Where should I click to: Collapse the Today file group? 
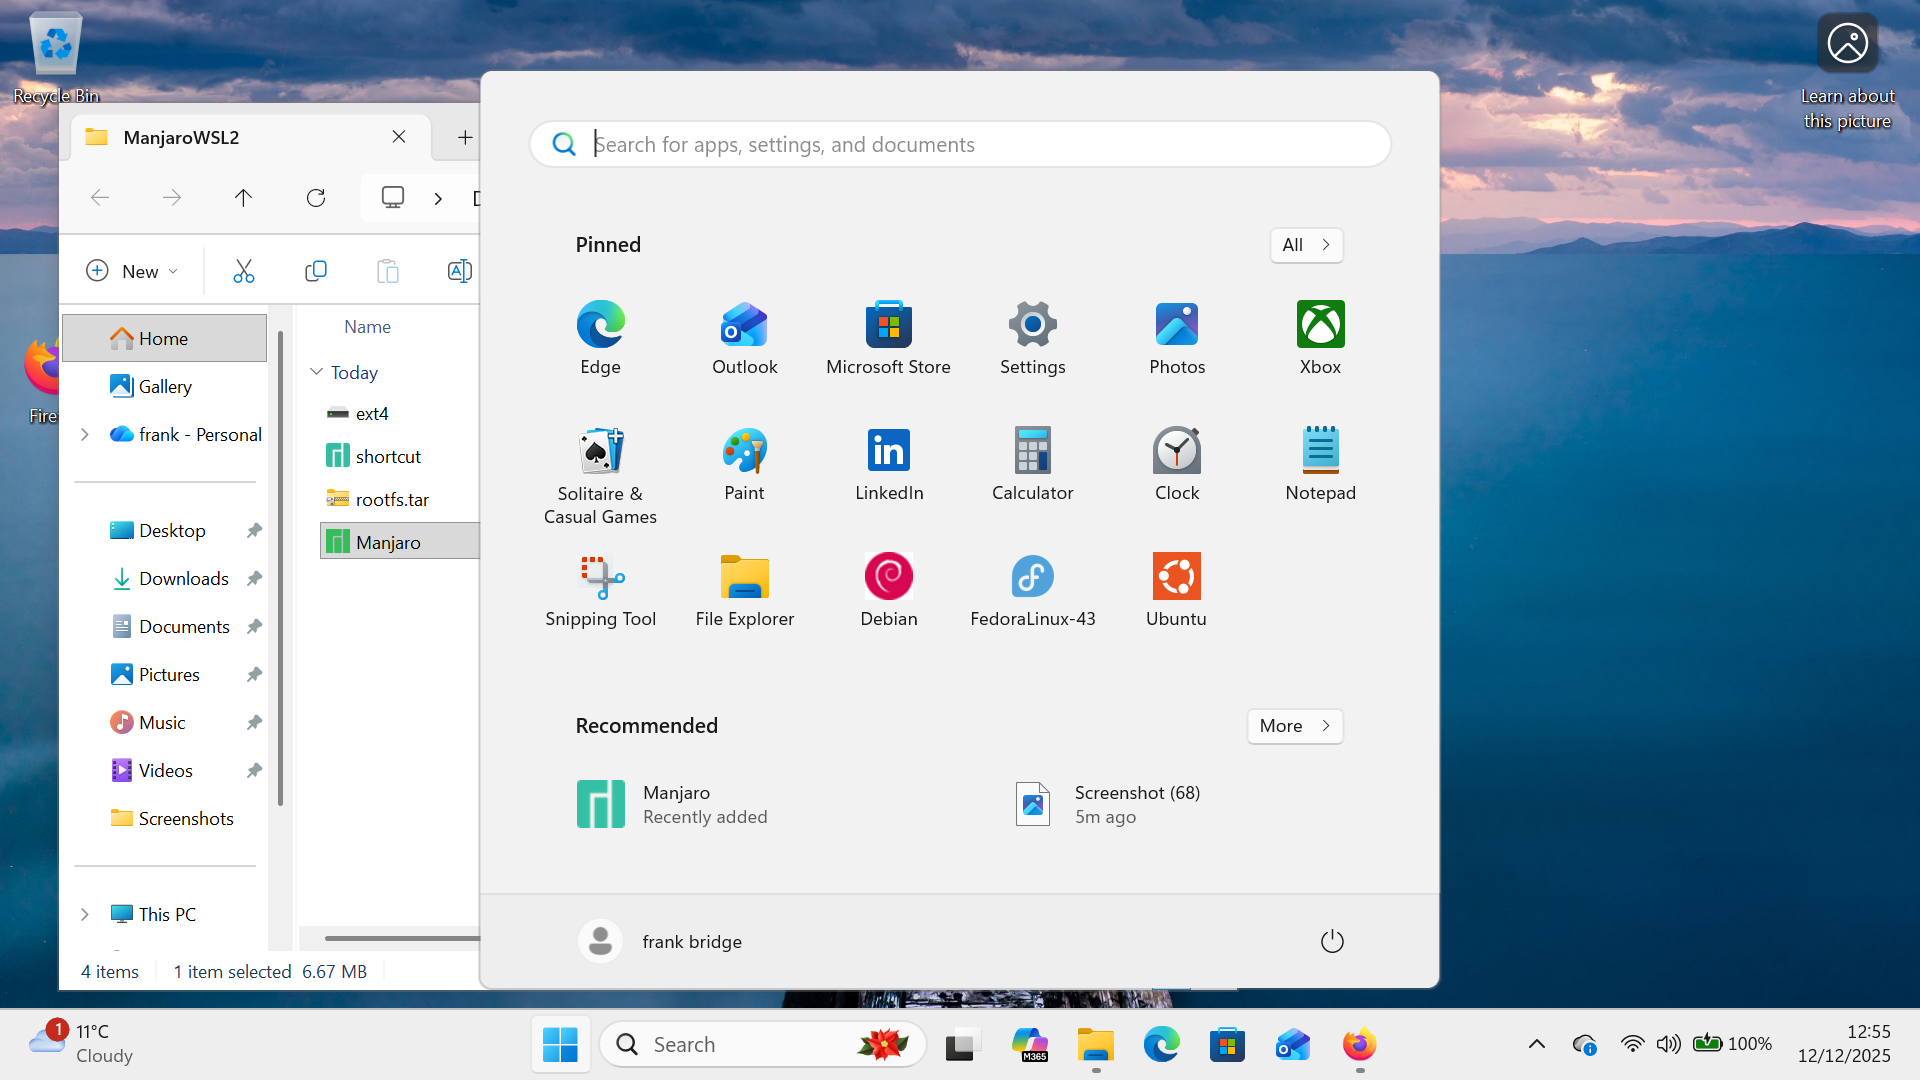(x=316, y=372)
